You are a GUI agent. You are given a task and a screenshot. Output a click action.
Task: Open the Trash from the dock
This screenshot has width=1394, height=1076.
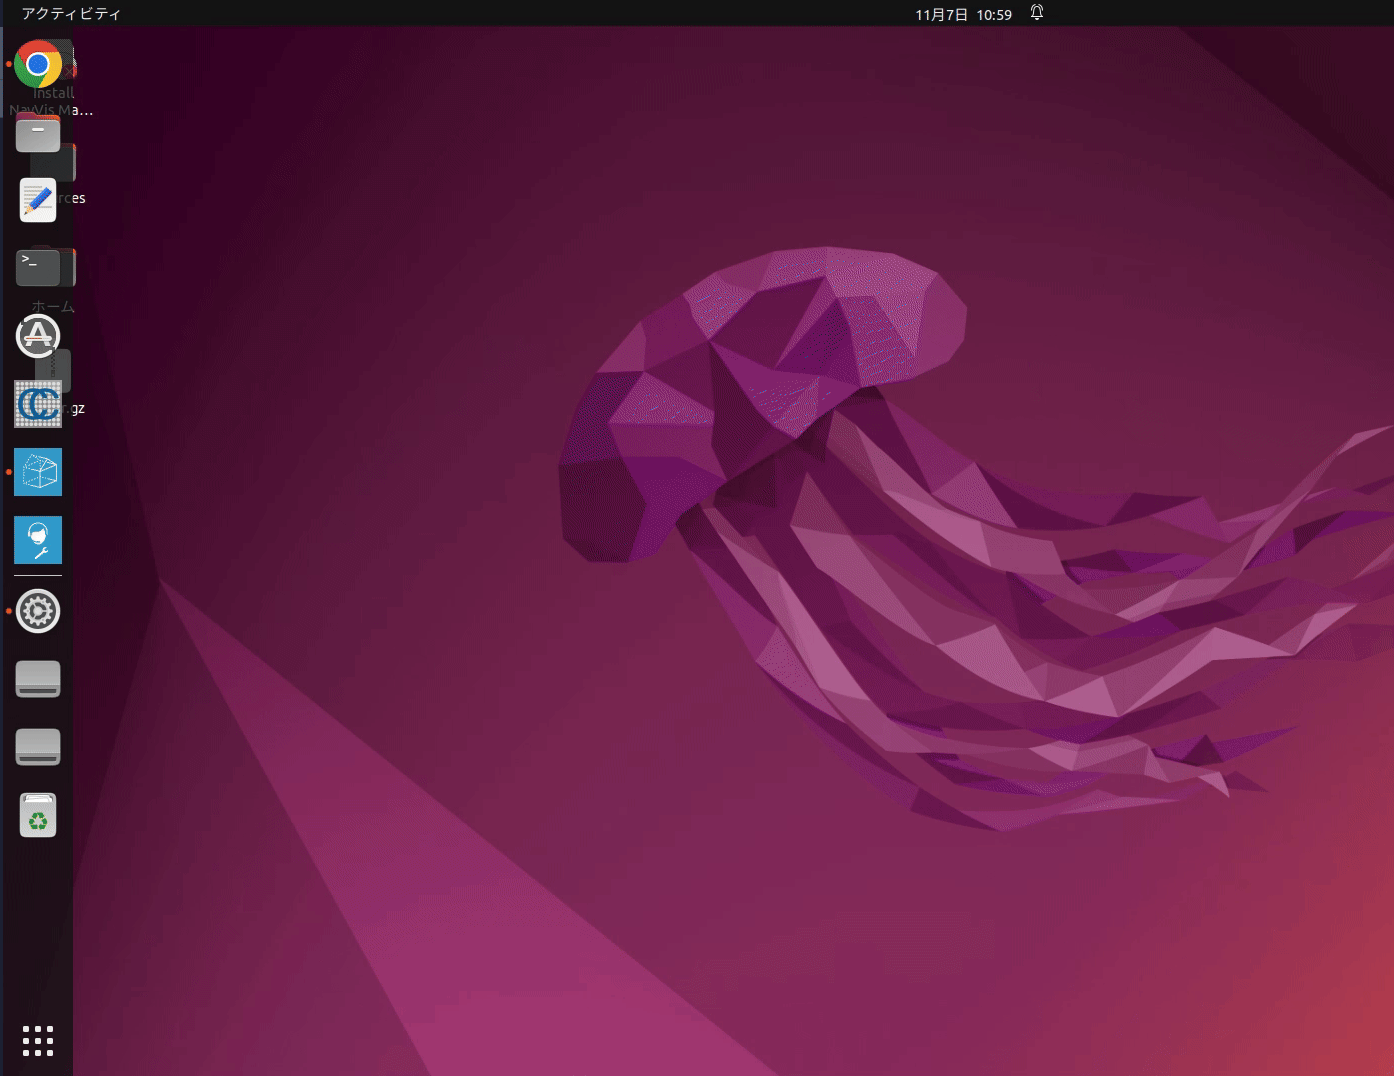(38, 815)
